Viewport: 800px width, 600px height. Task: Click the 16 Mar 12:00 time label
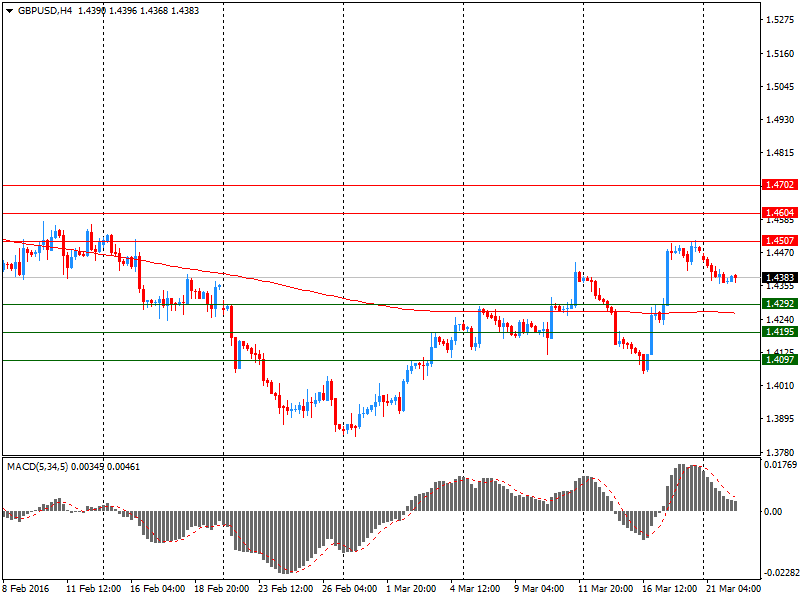(669, 589)
